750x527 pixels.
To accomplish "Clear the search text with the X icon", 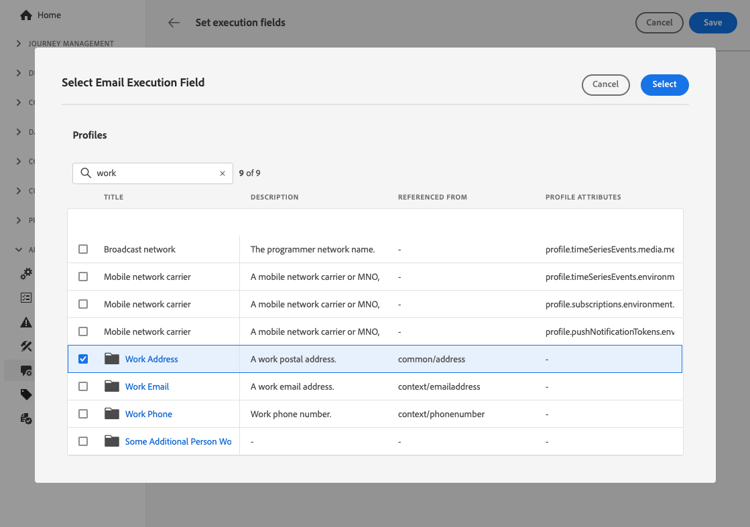I will (x=222, y=174).
